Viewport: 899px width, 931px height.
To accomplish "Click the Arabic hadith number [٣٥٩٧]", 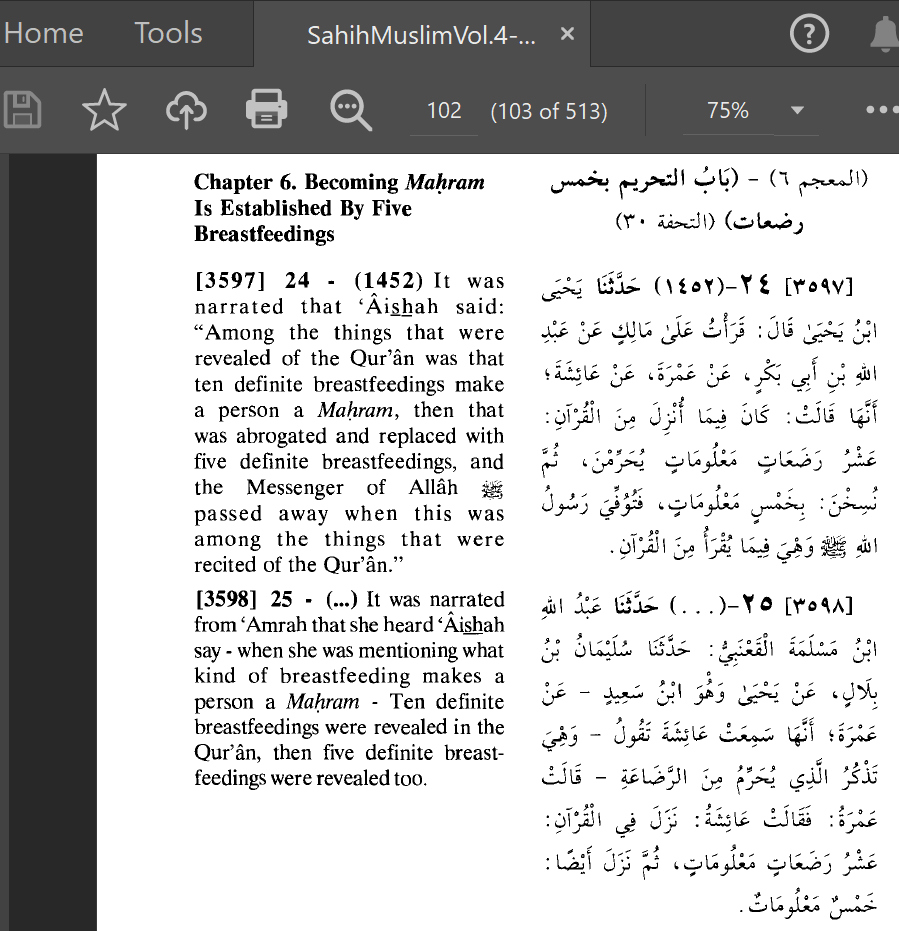I will click(x=819, y=287).
